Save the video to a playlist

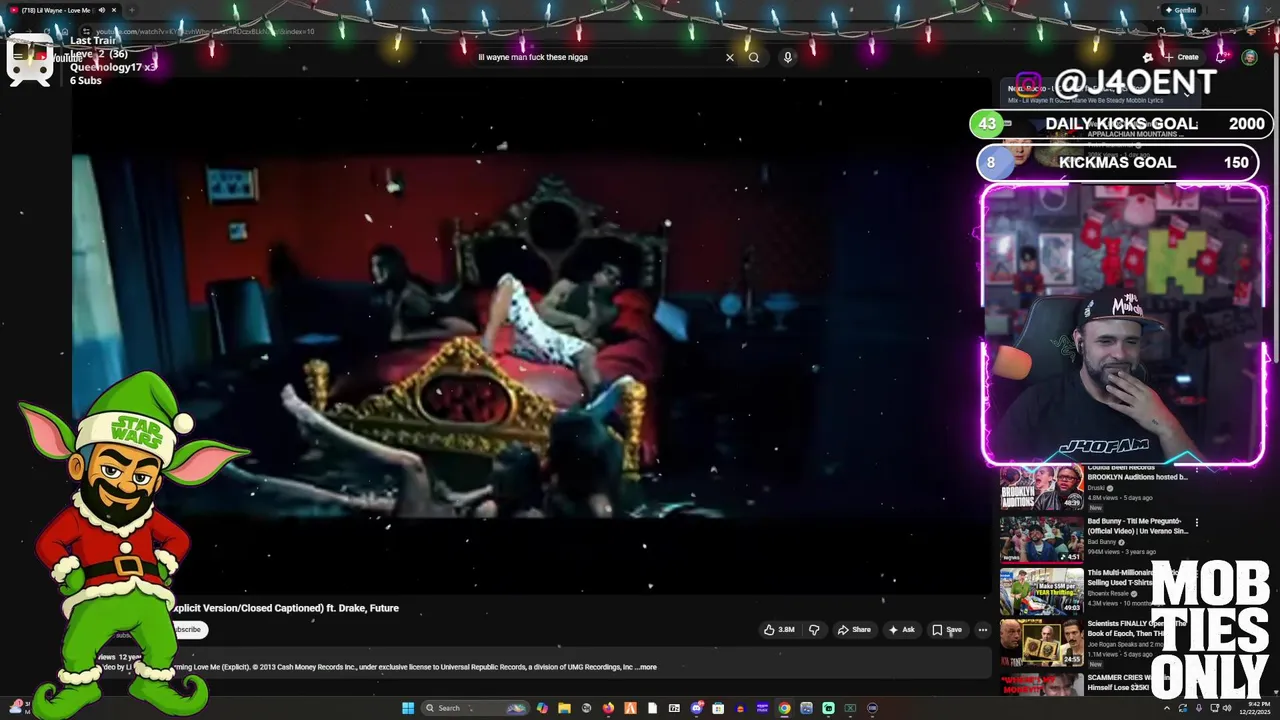tap(947, 630)
